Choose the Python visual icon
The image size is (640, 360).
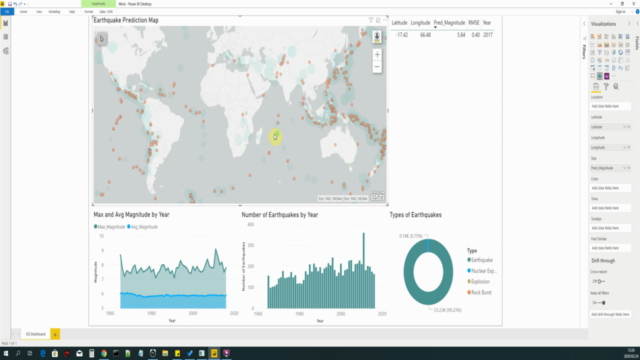point(620,68)
